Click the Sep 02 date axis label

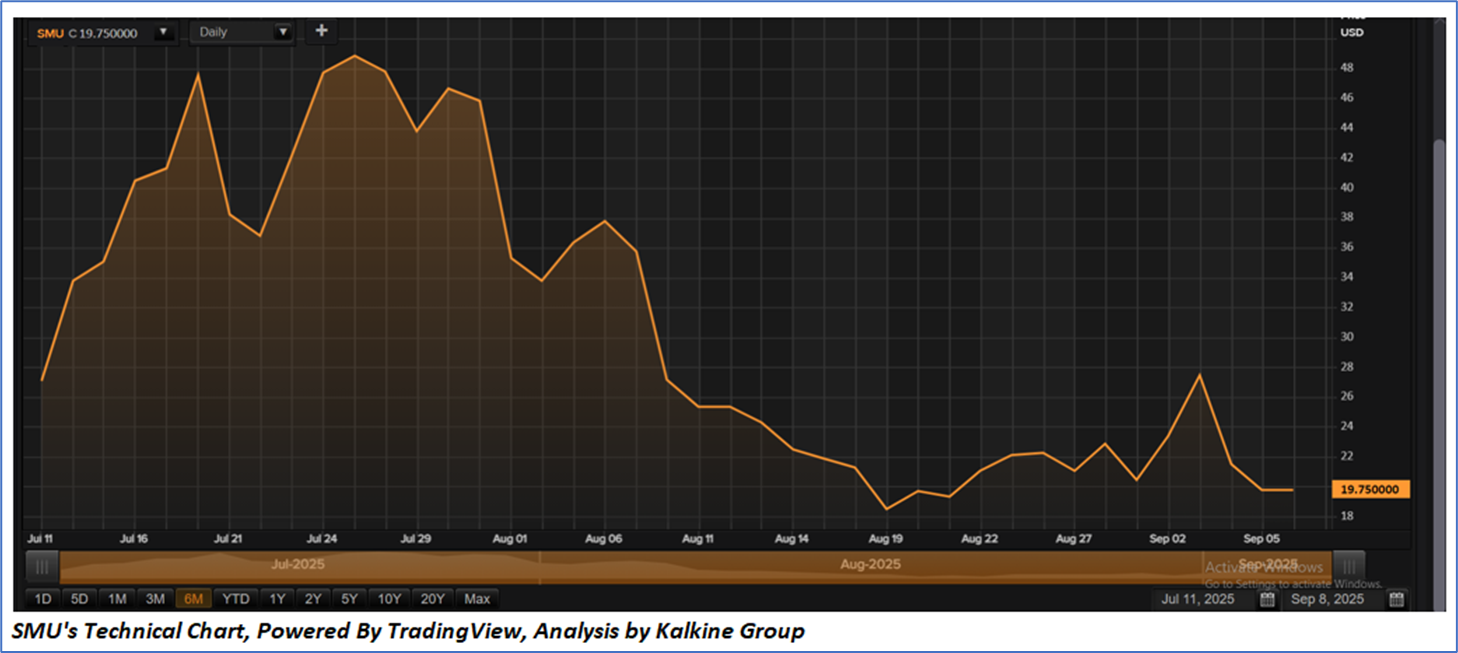[1168, 539]
